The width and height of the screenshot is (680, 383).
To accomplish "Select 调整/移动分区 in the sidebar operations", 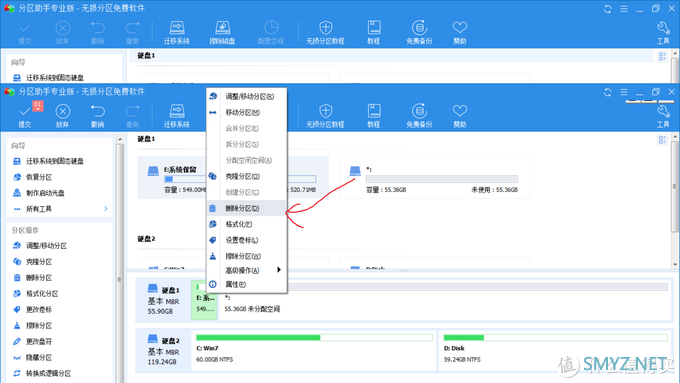I will (46, 246).
